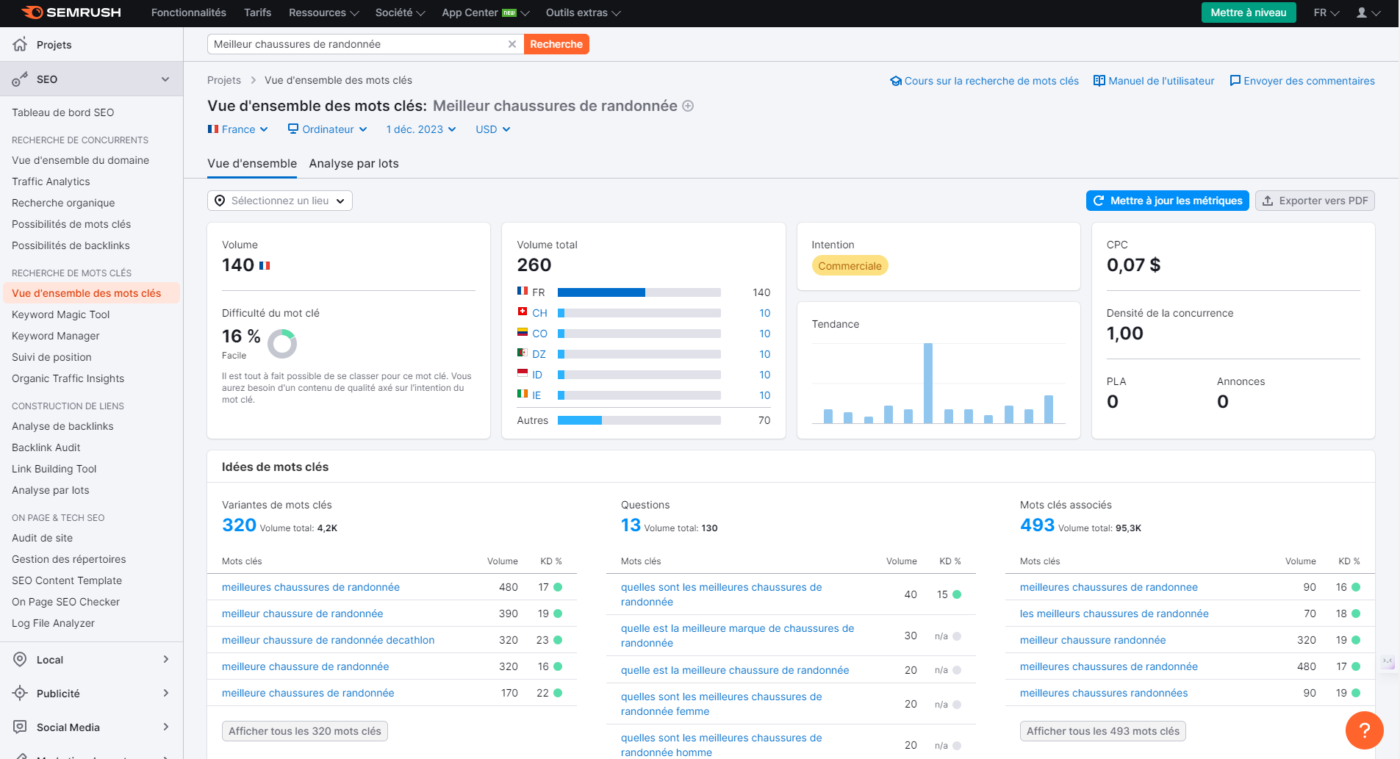Viewport: 1400px width, 759px height.
Task: Click the FR volume bar
Action: coord(639,292)
